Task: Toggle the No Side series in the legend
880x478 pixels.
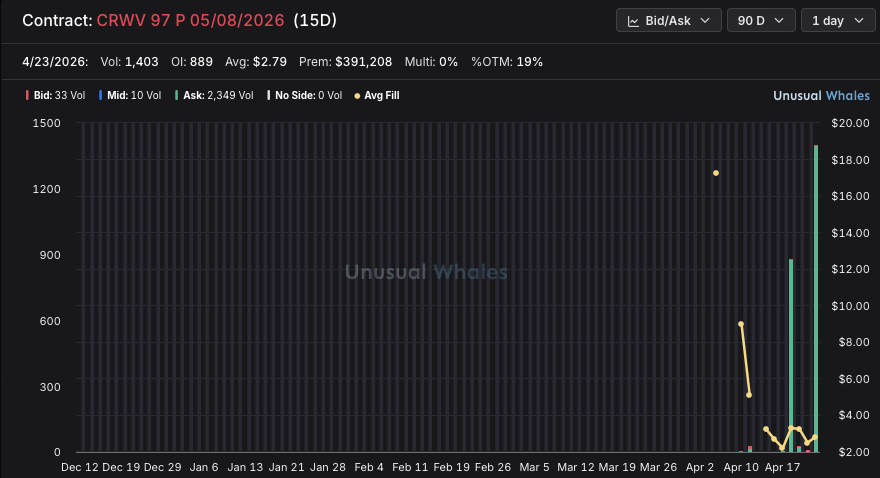Action: click(304, 95)
